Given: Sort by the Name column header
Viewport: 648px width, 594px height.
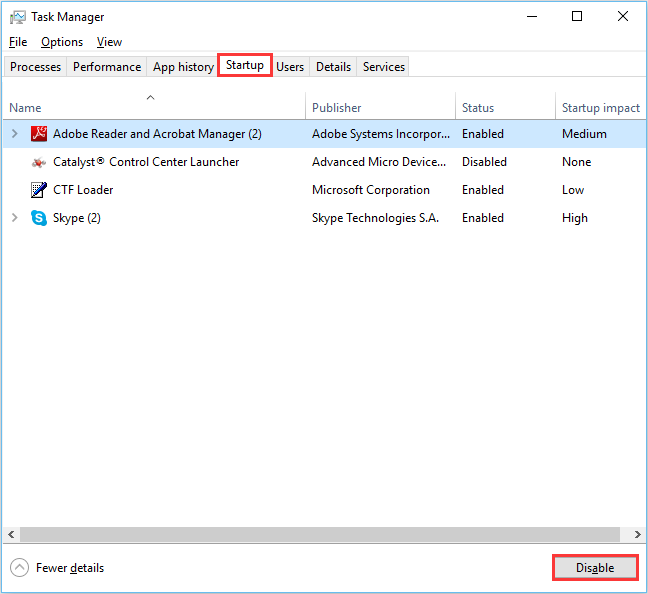Looking at the screenshot, I should 154,107.
